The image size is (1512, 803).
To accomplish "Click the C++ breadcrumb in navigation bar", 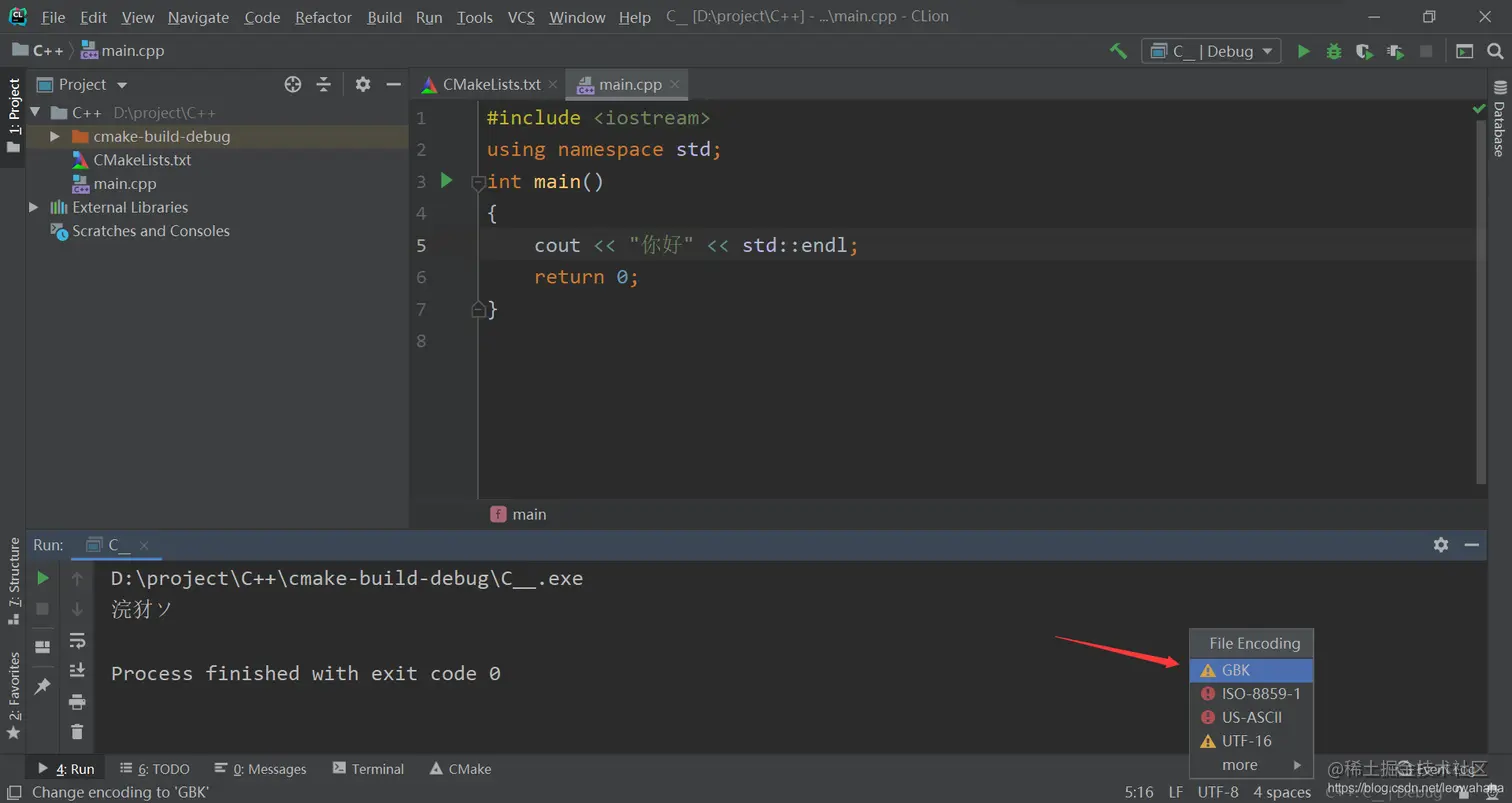I will [39, 51].
